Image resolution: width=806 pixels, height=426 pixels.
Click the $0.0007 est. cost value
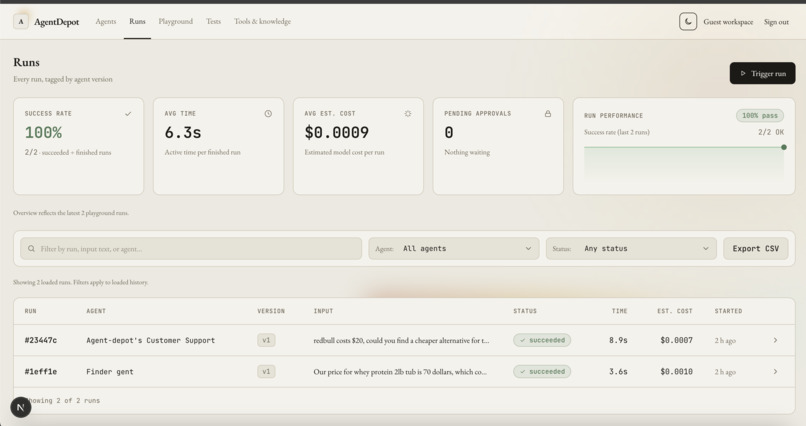[x=676, y=340]
